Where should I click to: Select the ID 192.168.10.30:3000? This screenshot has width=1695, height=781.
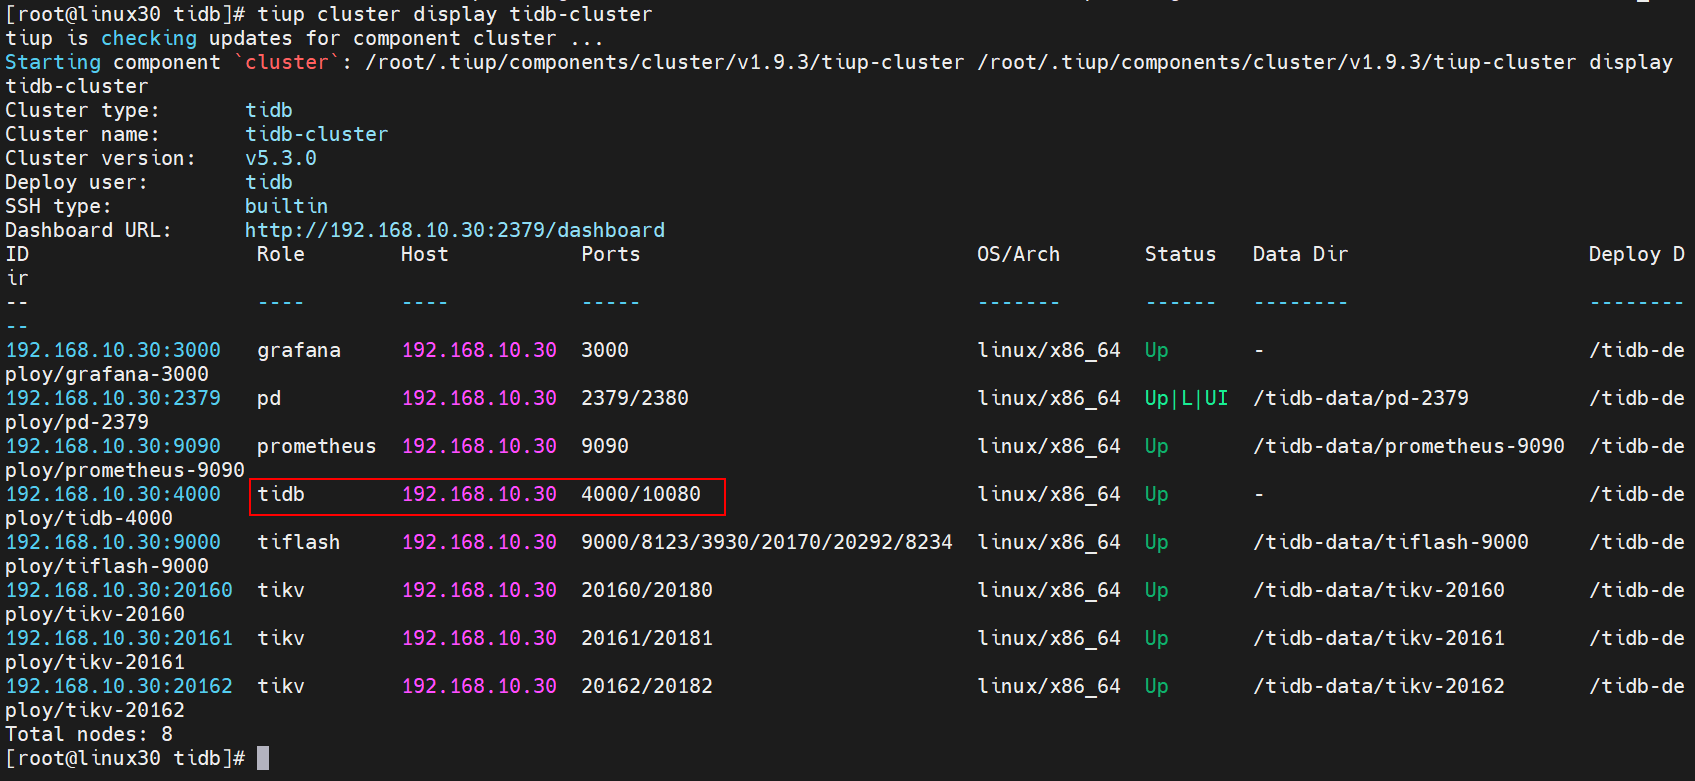coord(113,350)
